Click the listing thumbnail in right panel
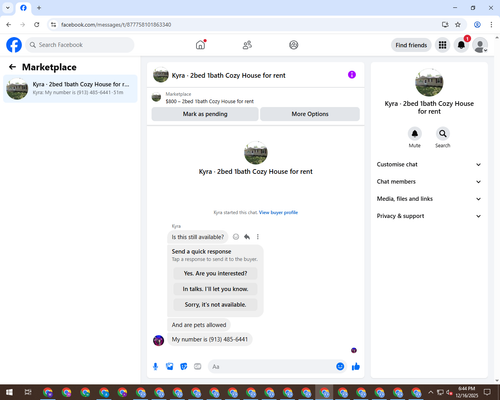The image size is (500, 400). tap(429, 82)
